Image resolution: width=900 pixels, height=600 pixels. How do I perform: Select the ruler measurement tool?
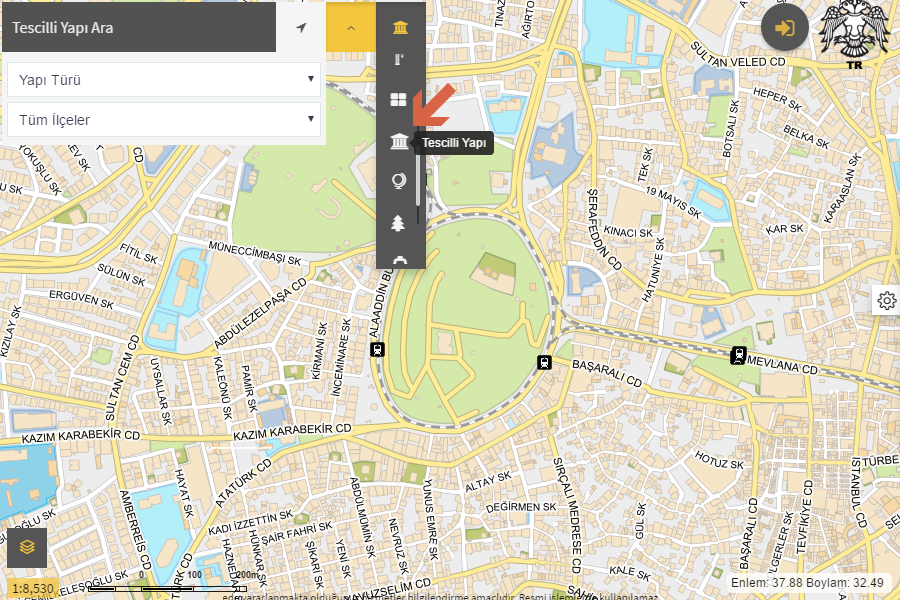(400, 60)
